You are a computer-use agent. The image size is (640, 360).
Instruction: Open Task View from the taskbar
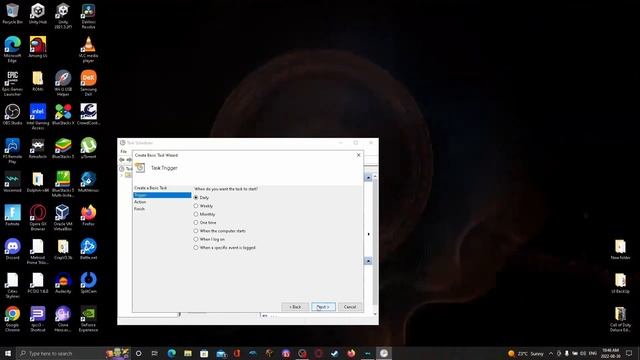155,353
